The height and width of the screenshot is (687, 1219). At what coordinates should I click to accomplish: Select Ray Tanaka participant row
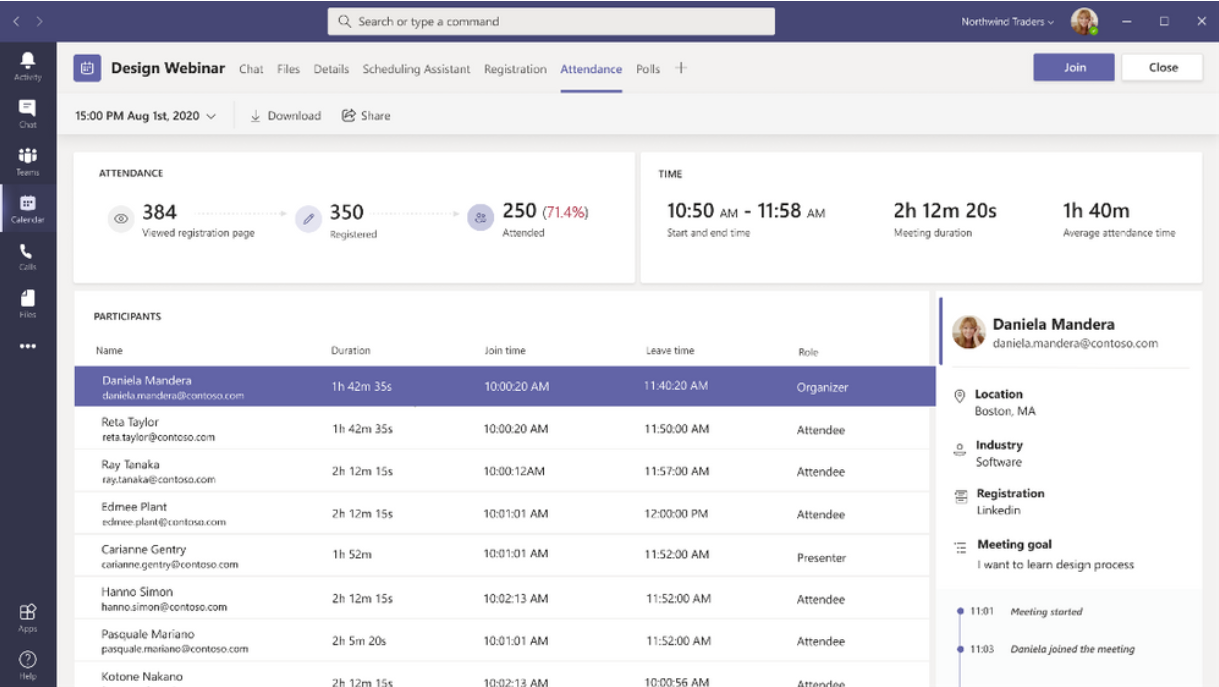(x=500, y=472)
